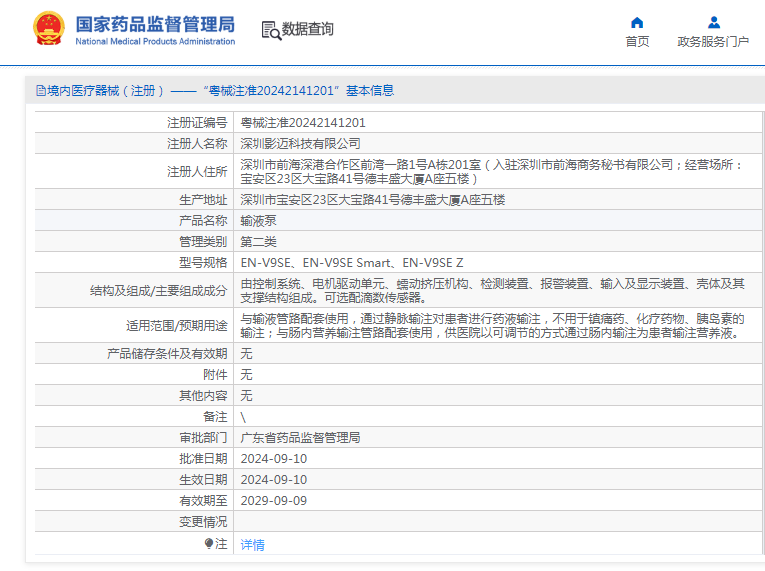Screen dimensions: 765x571
Task: Click the 有效期至 row label
Action: point(203,501)
